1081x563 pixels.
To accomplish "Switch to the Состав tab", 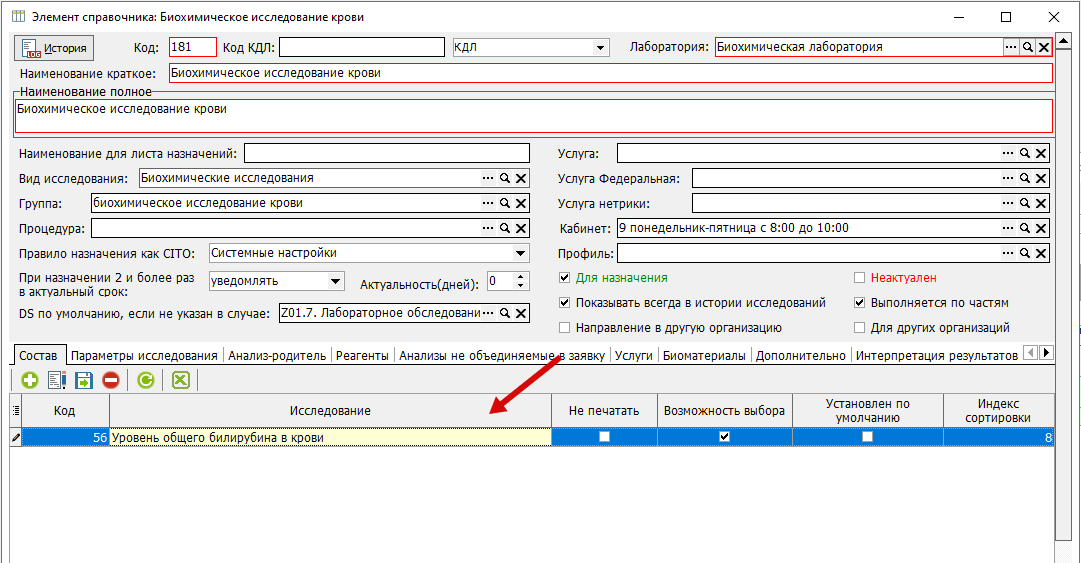I will 38,356.
